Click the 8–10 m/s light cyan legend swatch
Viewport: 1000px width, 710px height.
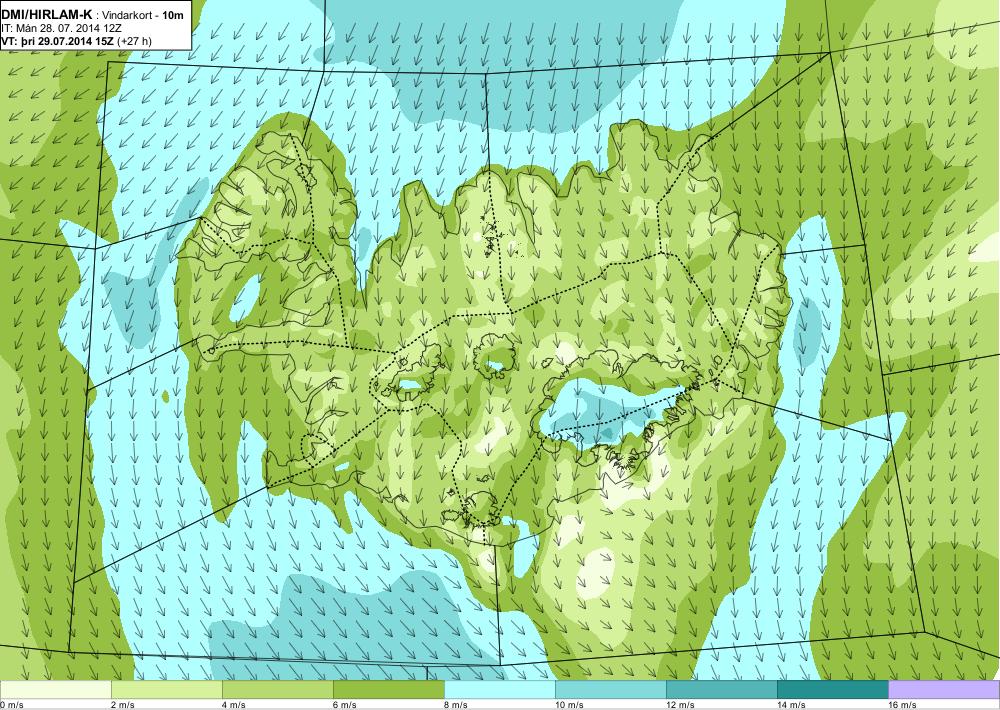[x=499, y=690]
